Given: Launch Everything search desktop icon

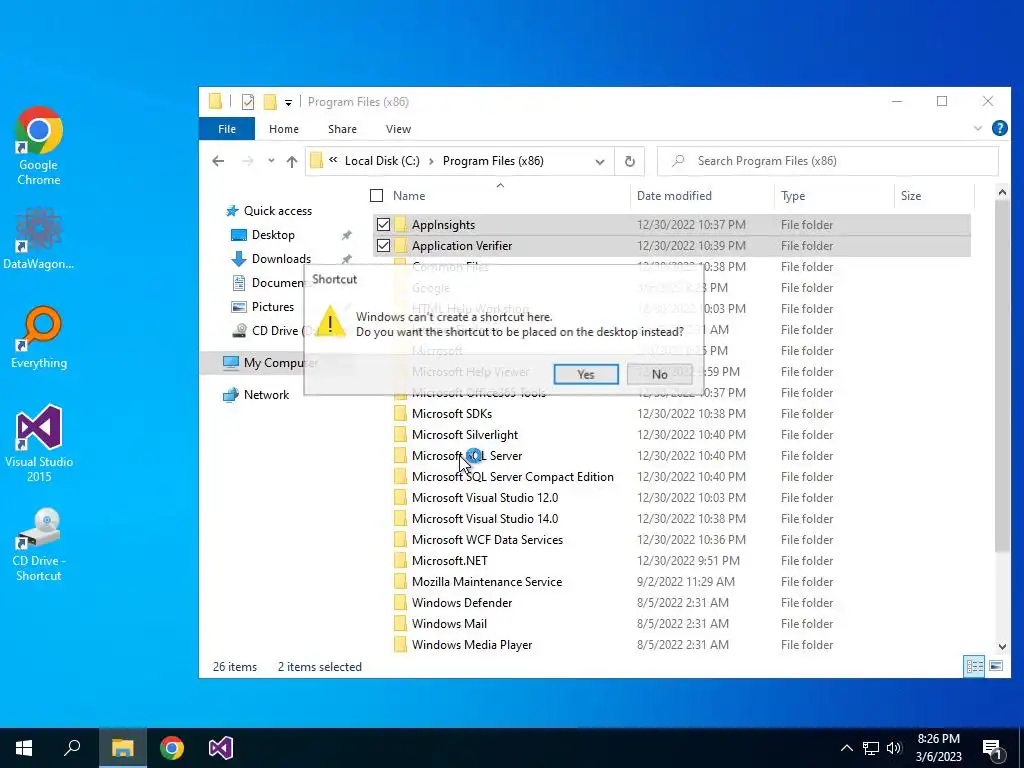Looking at the screenshot, I should click(39, 337).
